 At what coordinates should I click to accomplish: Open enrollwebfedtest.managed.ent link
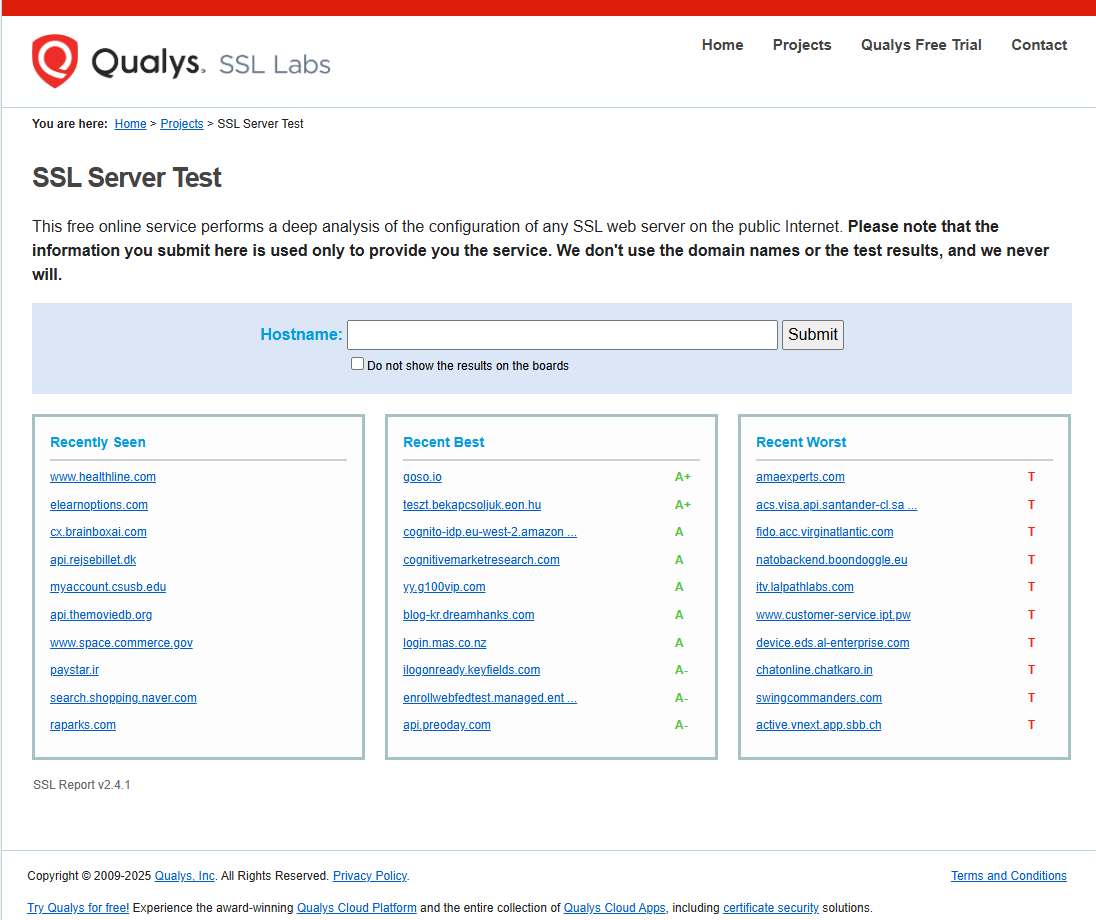490,698
